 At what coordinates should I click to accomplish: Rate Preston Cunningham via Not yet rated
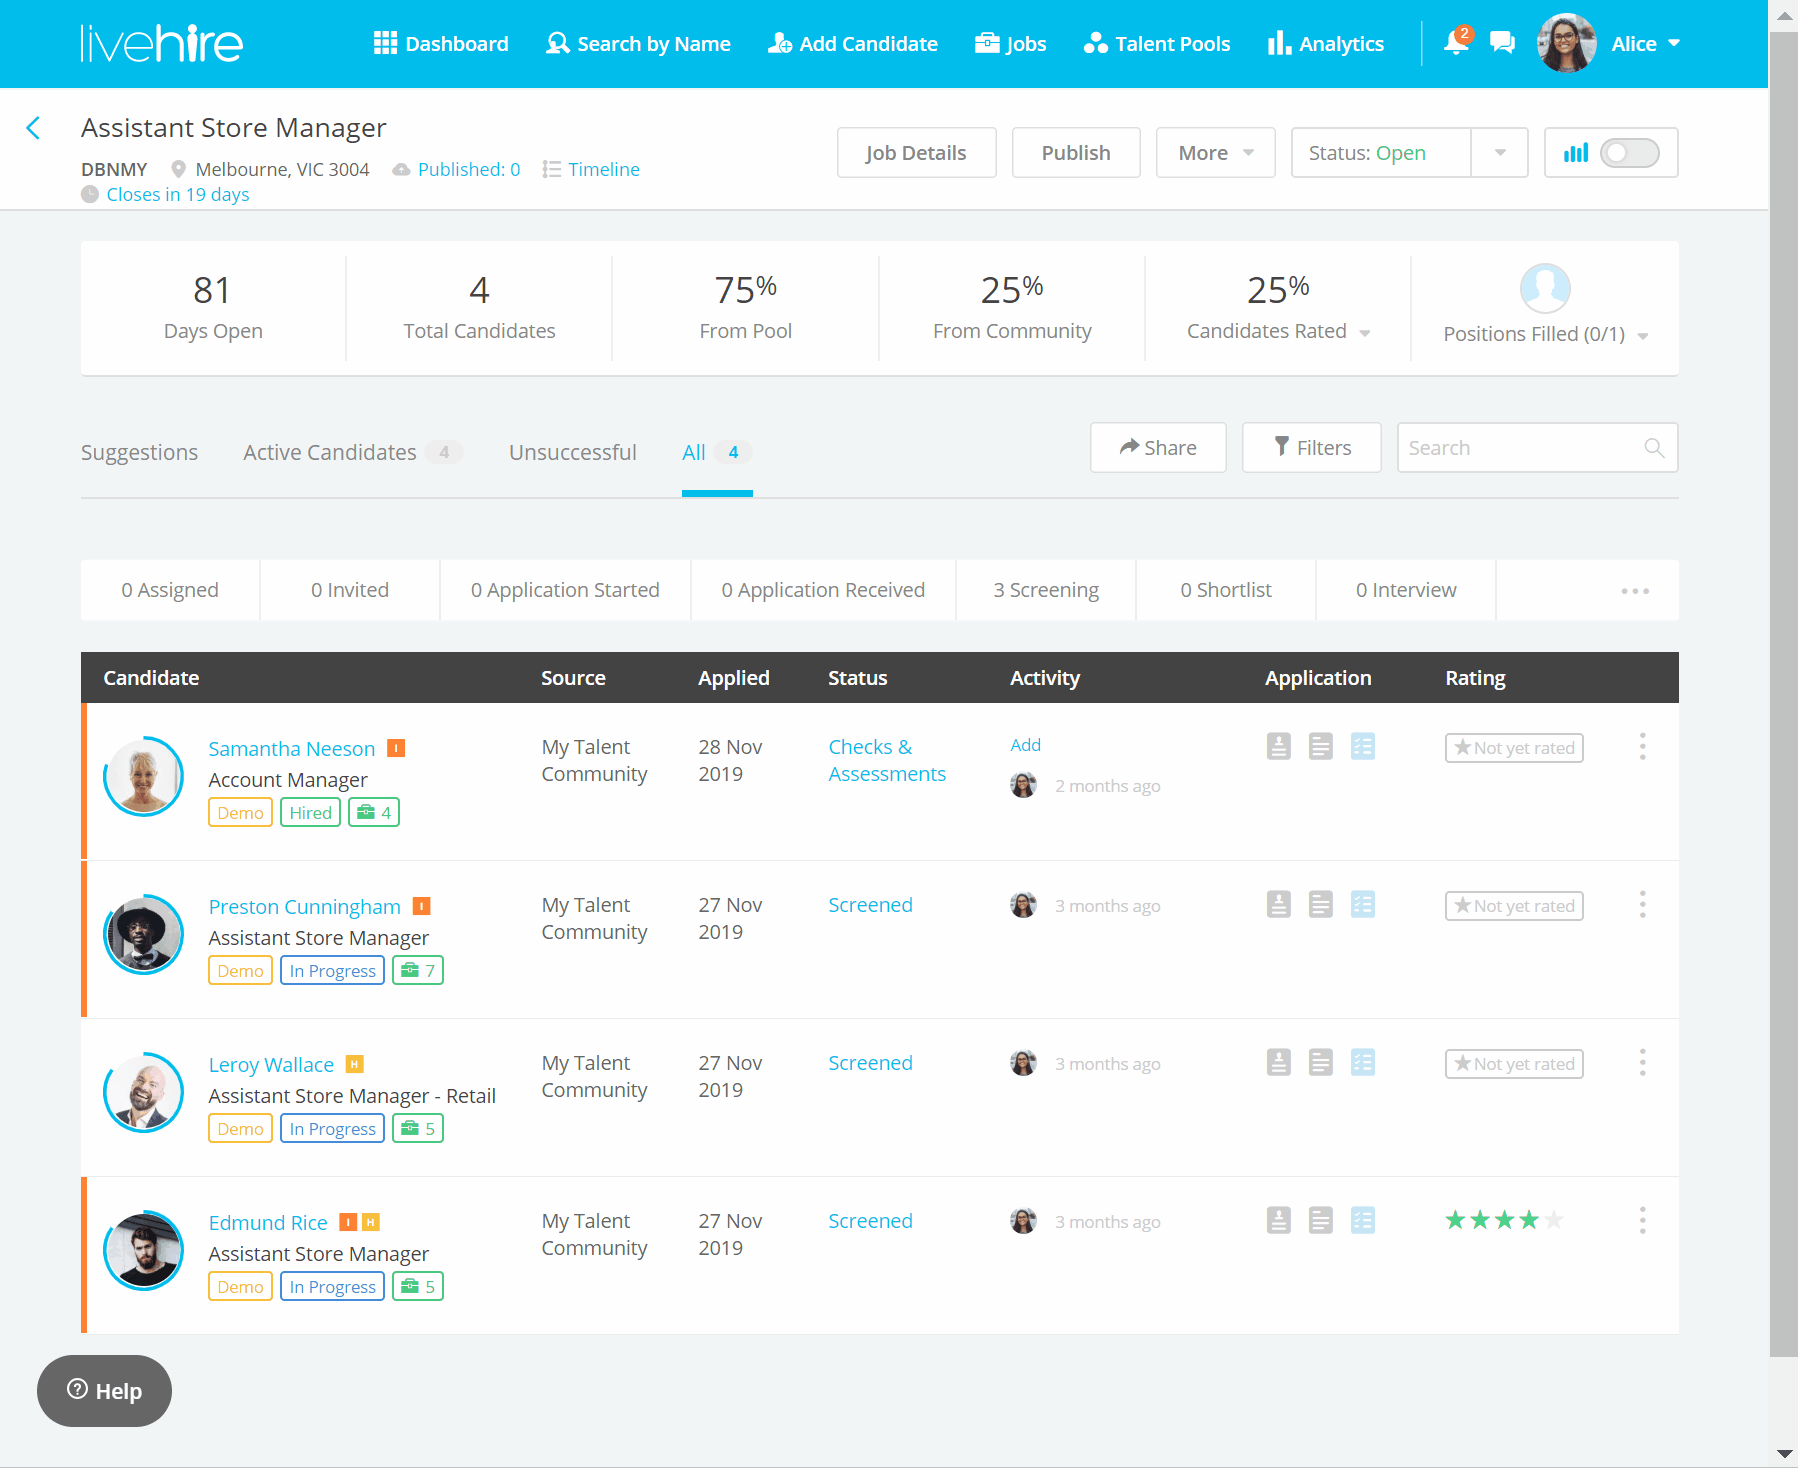pos(1514,906)
